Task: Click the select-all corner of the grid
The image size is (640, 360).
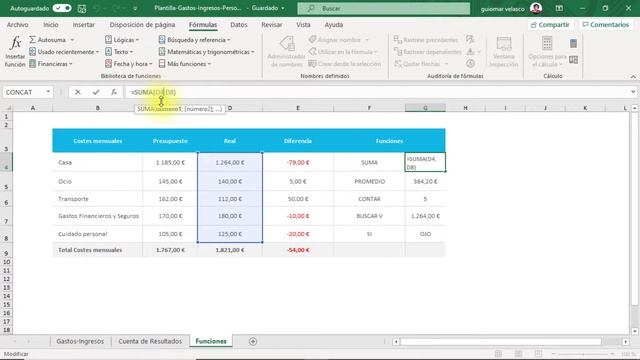Action: tap(7, 108)
